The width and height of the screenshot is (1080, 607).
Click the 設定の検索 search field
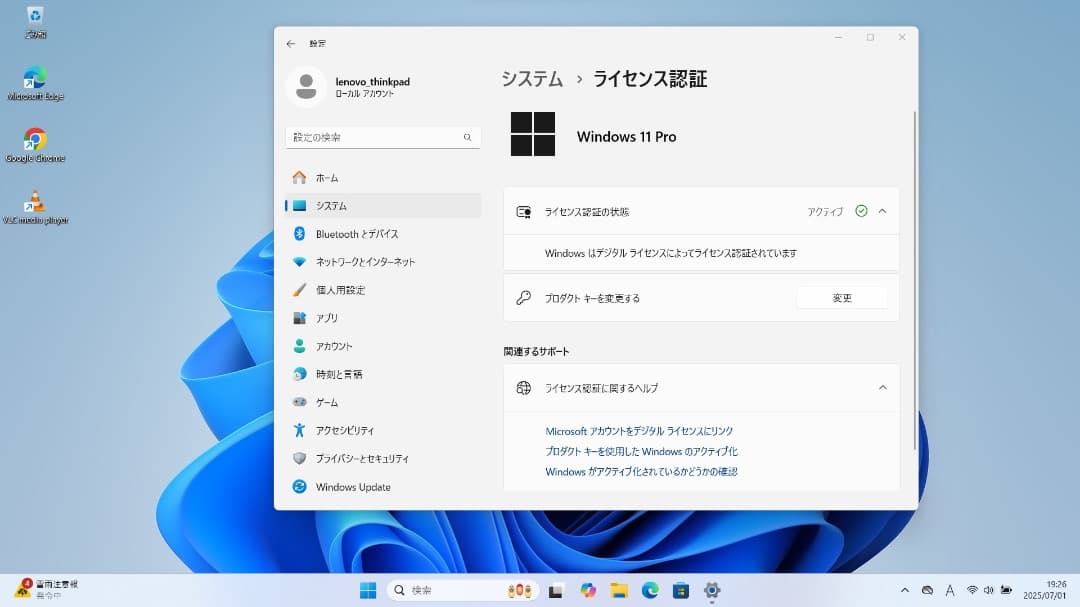click(x=383, y=136)
